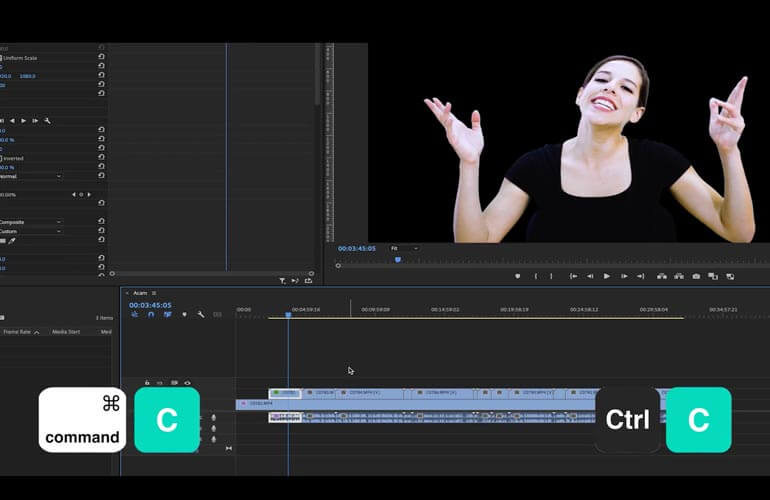Pick a color with the eyedropper
Screen dimensions: 770x500
[12, 241]
